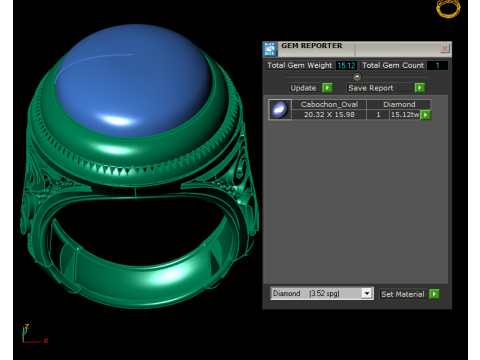Click the Set Material label button

403,294
